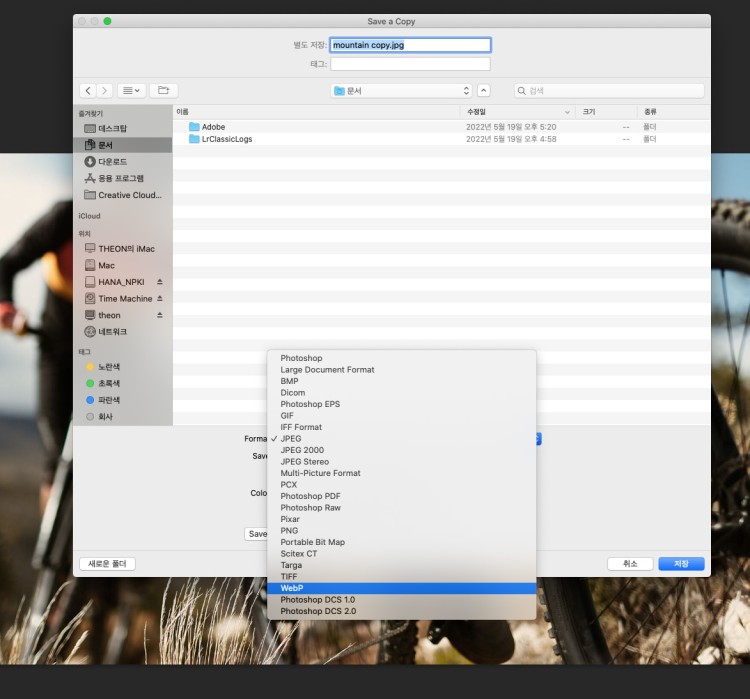The width and height of the screenshot is (750, 699).
Task: Click the 새로운 폴더 button
Action: [107, 564]
